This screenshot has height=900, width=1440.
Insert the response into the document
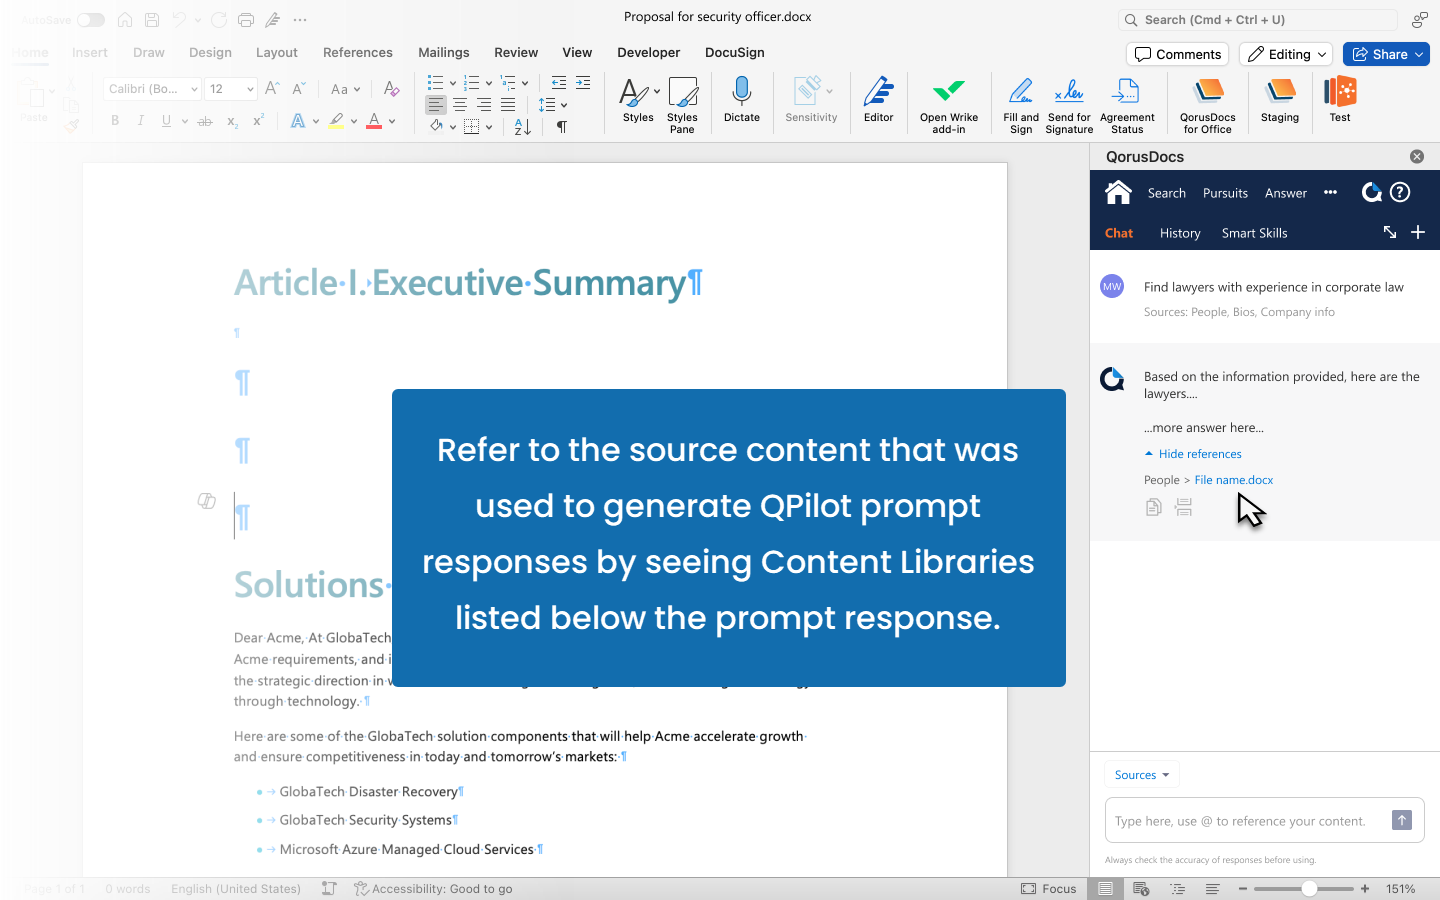coord(1184,507)
